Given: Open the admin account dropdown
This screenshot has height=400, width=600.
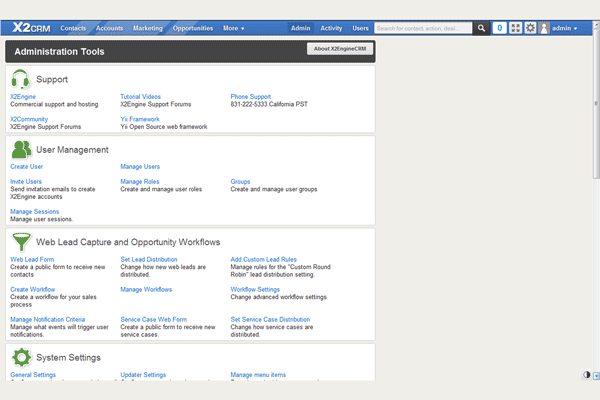Looking at the screenshot, I should pyautogui.click(x=565, y=28).
